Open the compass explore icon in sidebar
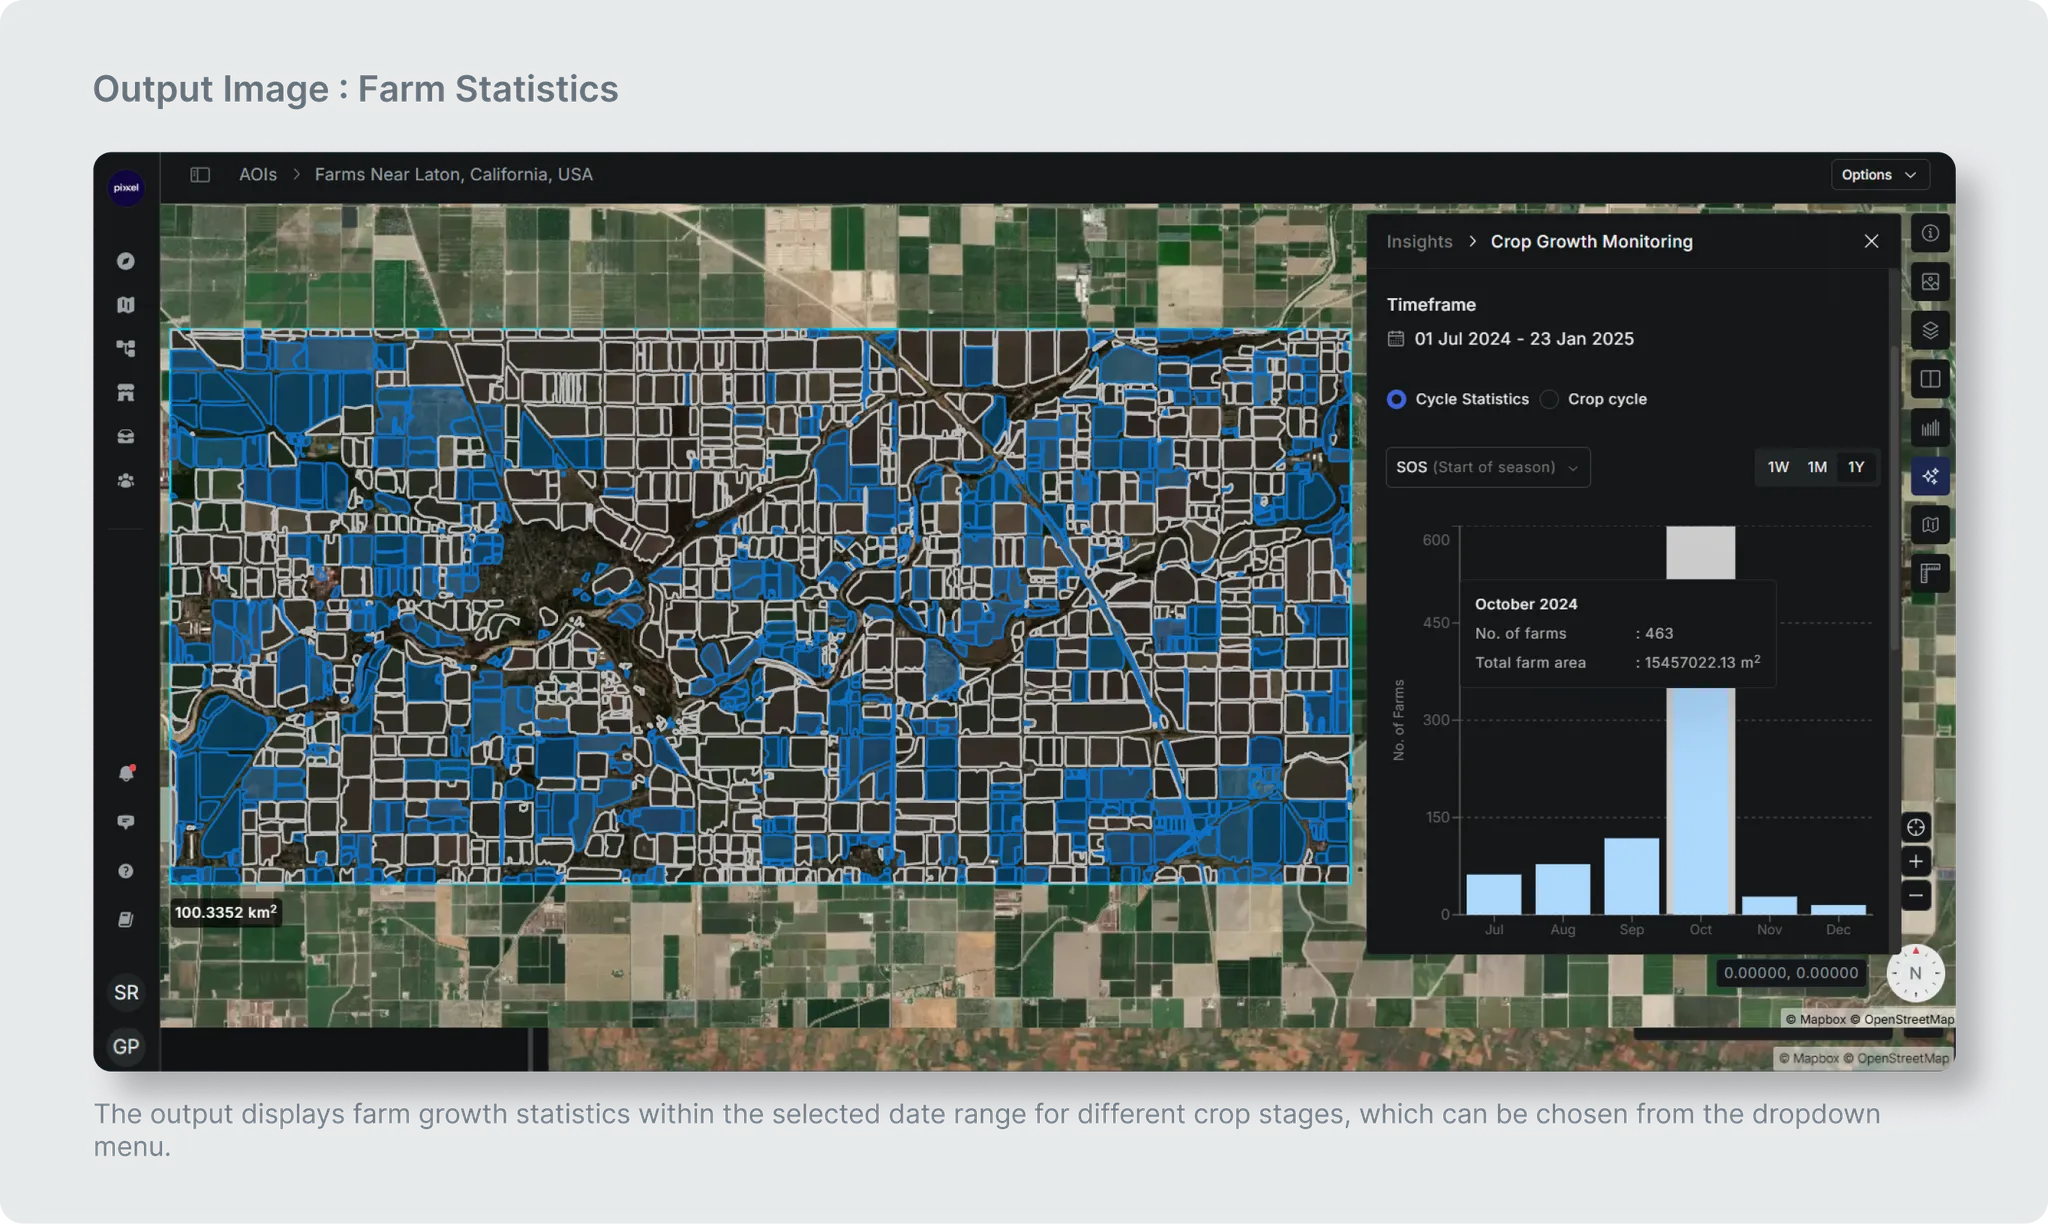This screenshot has height=1224, width=2048. click(x=126, y=261)
